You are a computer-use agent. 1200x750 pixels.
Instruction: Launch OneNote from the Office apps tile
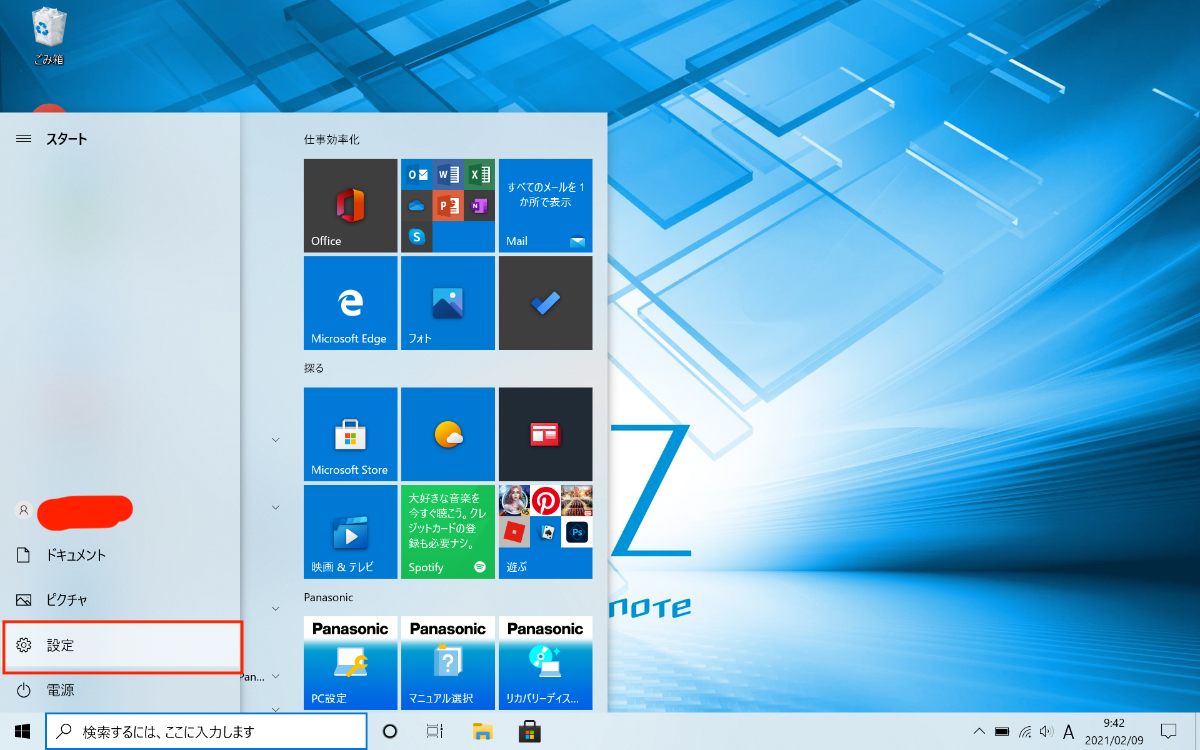tap(479, 205)
